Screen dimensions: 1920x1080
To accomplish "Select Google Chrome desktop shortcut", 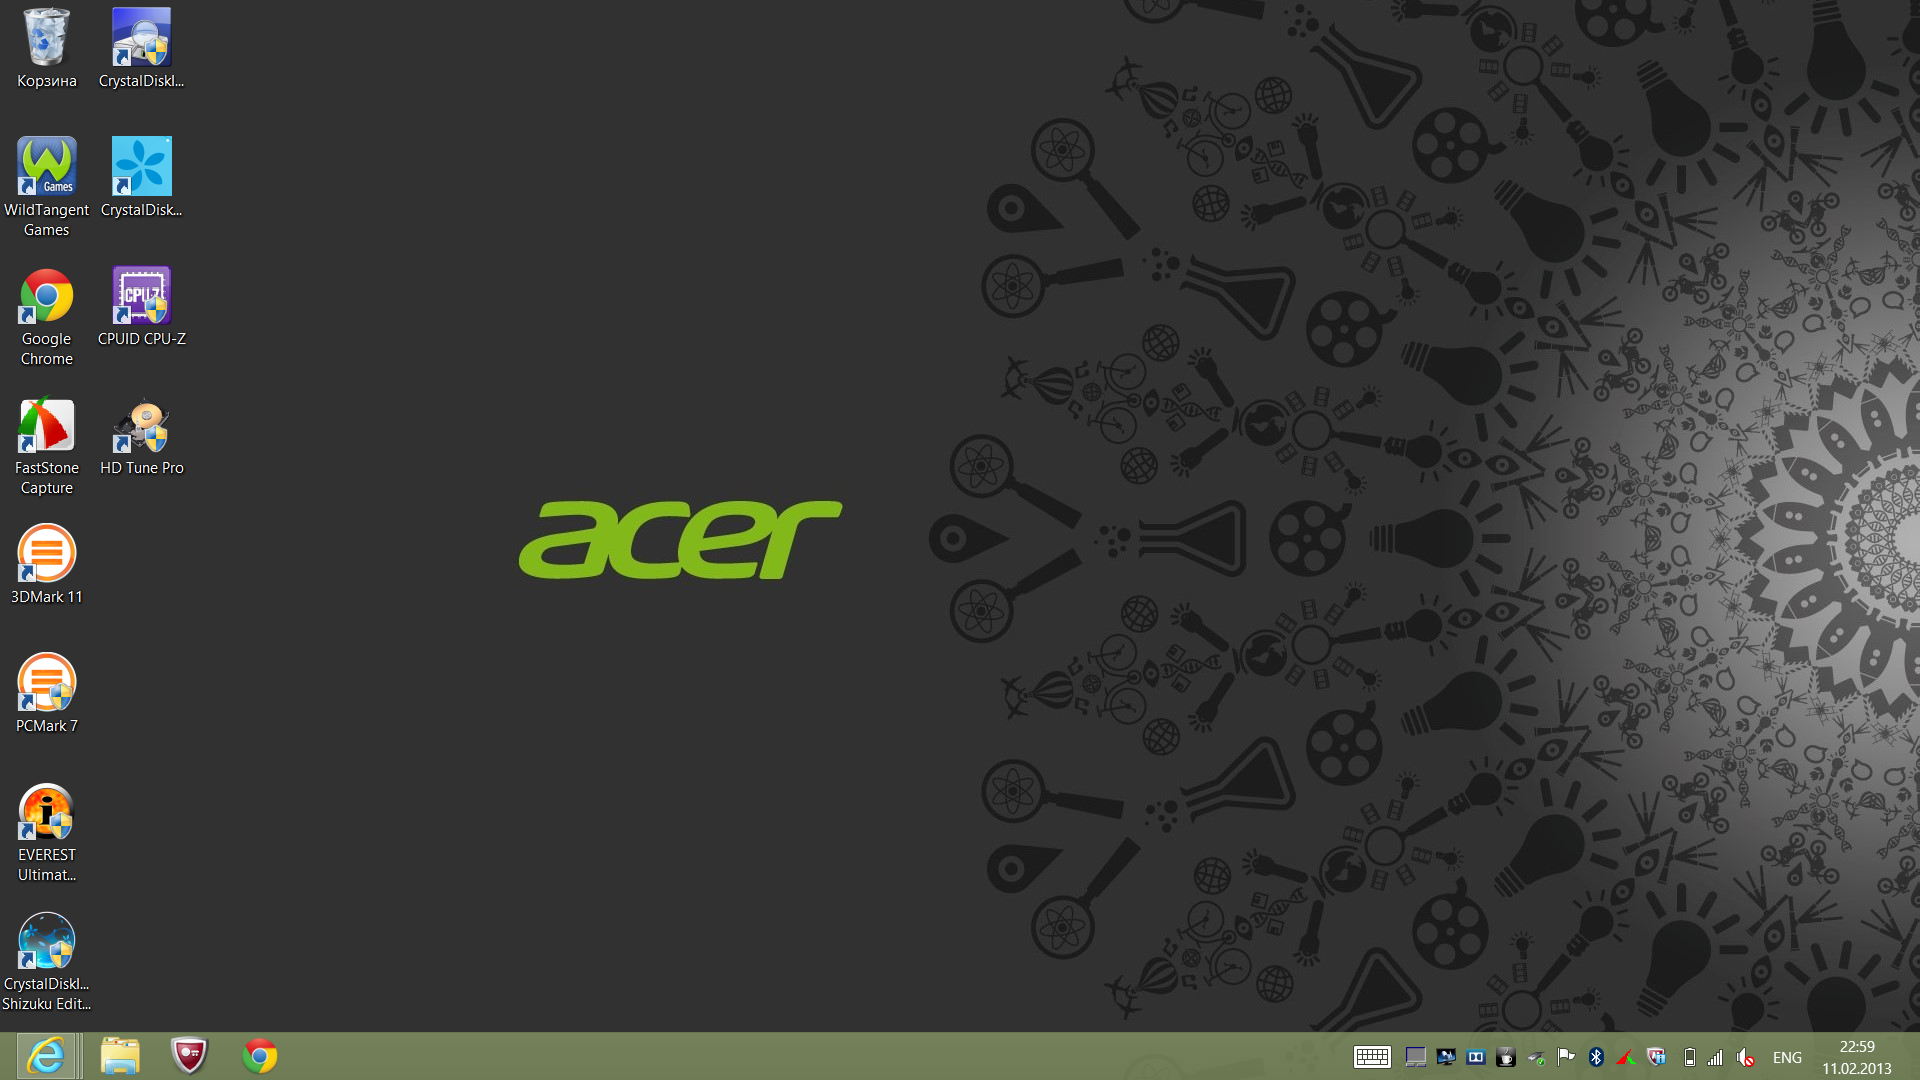I will (46, 316).
